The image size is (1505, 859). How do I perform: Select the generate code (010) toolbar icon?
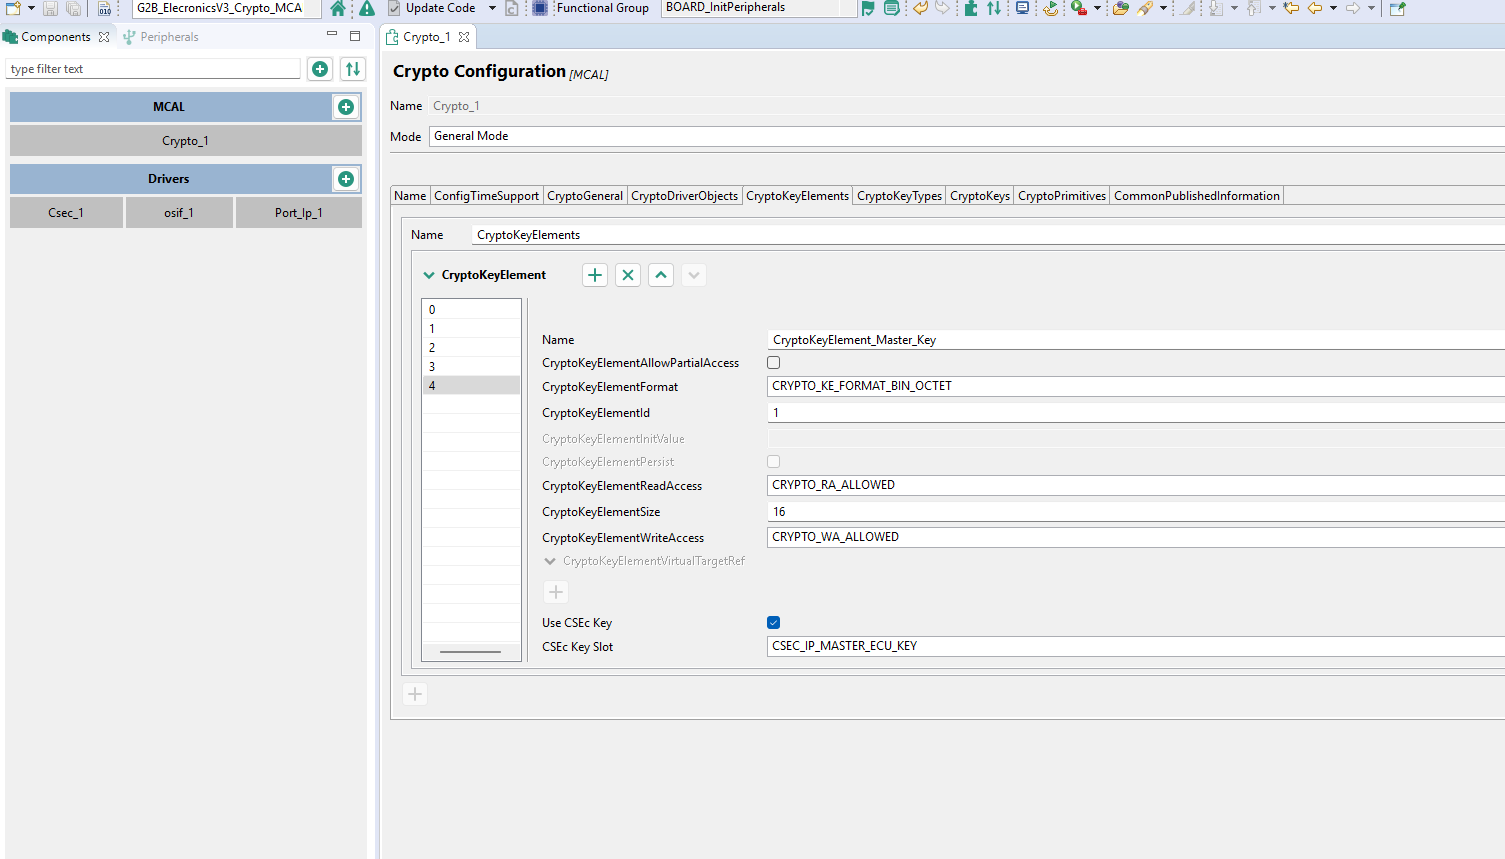pyautogui.click(x=105, y=9)
